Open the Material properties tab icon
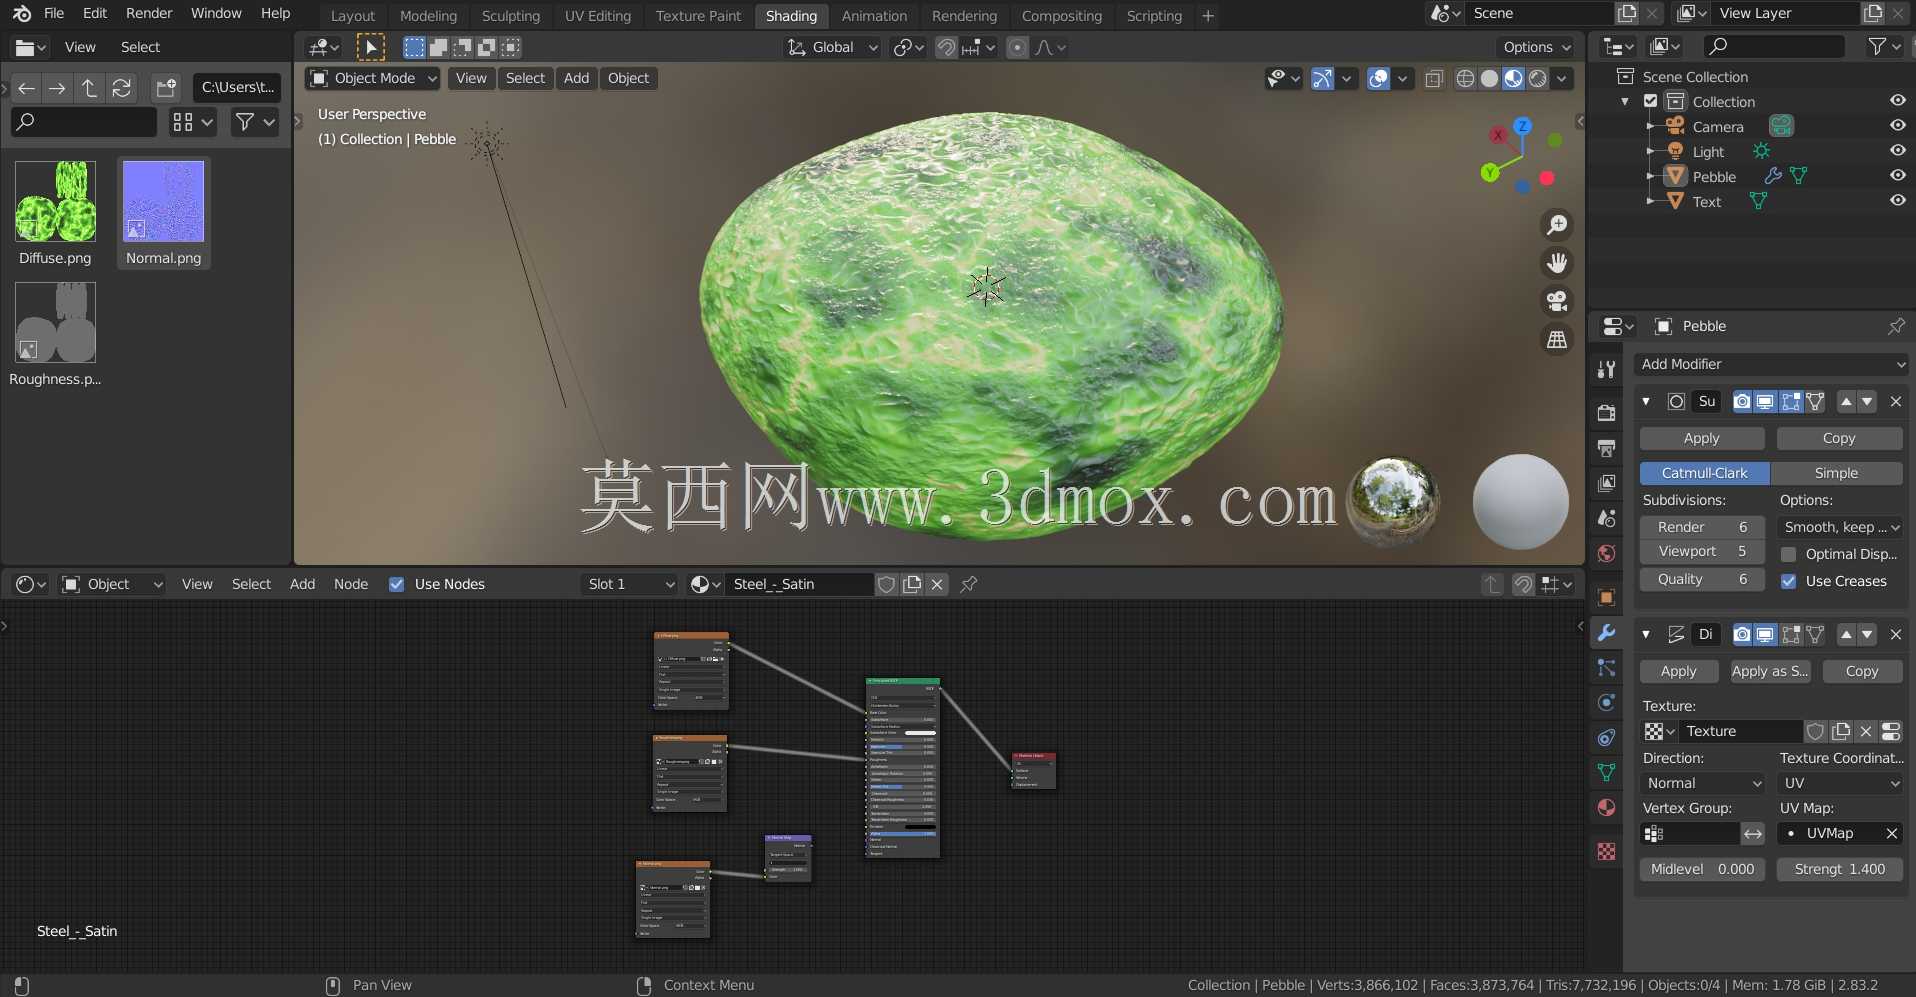The image size is (1916, 997). (1606, 807)
